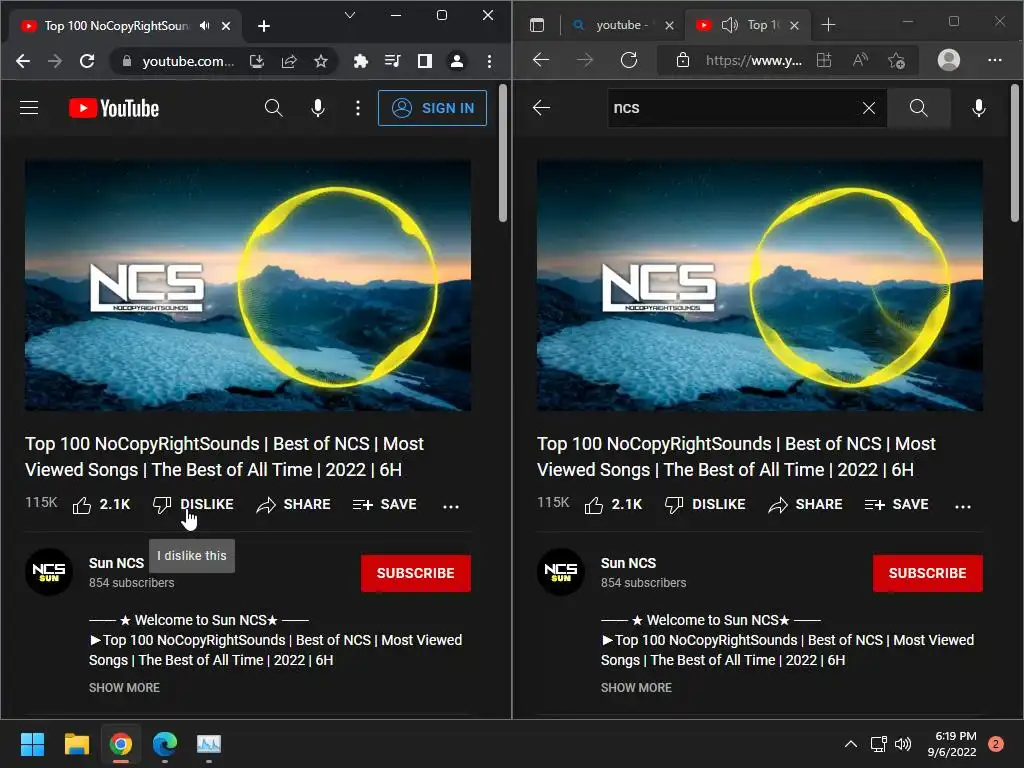Go back in the Chrome window
Image resolution: width=1024 pixels, height=768 pixels.
click(x=23, y=61)
